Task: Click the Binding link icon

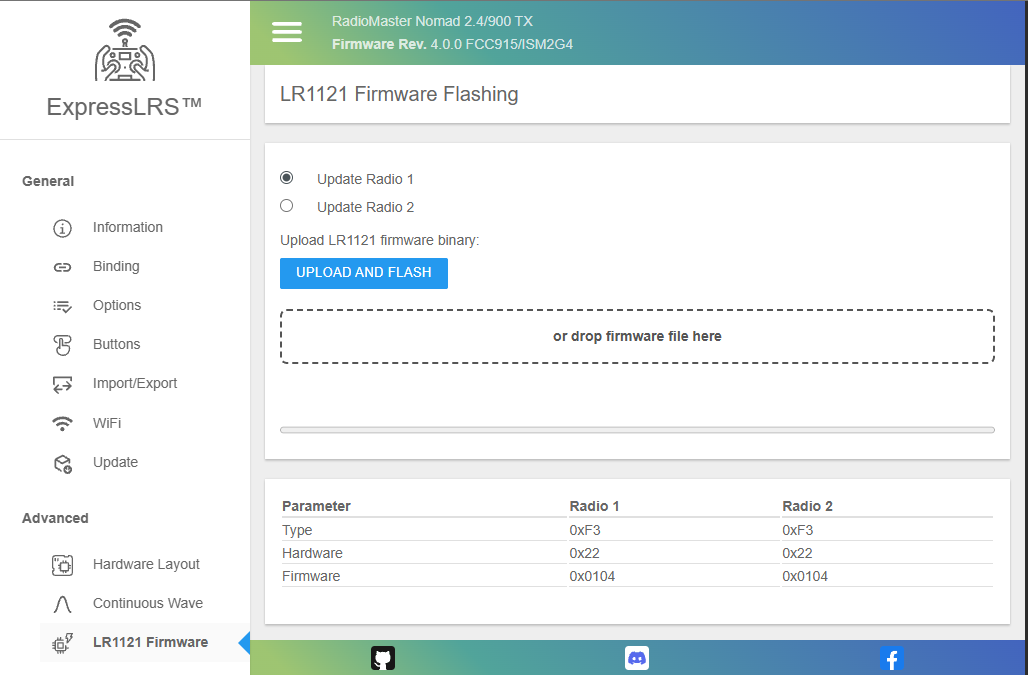Action: [62, 267]
